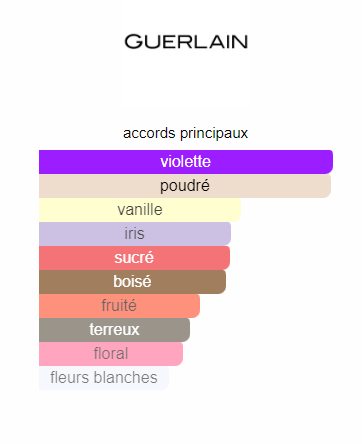Choose the pale yellow vanille bar
The width and height of the screenshot is (362, 444).
(140, 210)
